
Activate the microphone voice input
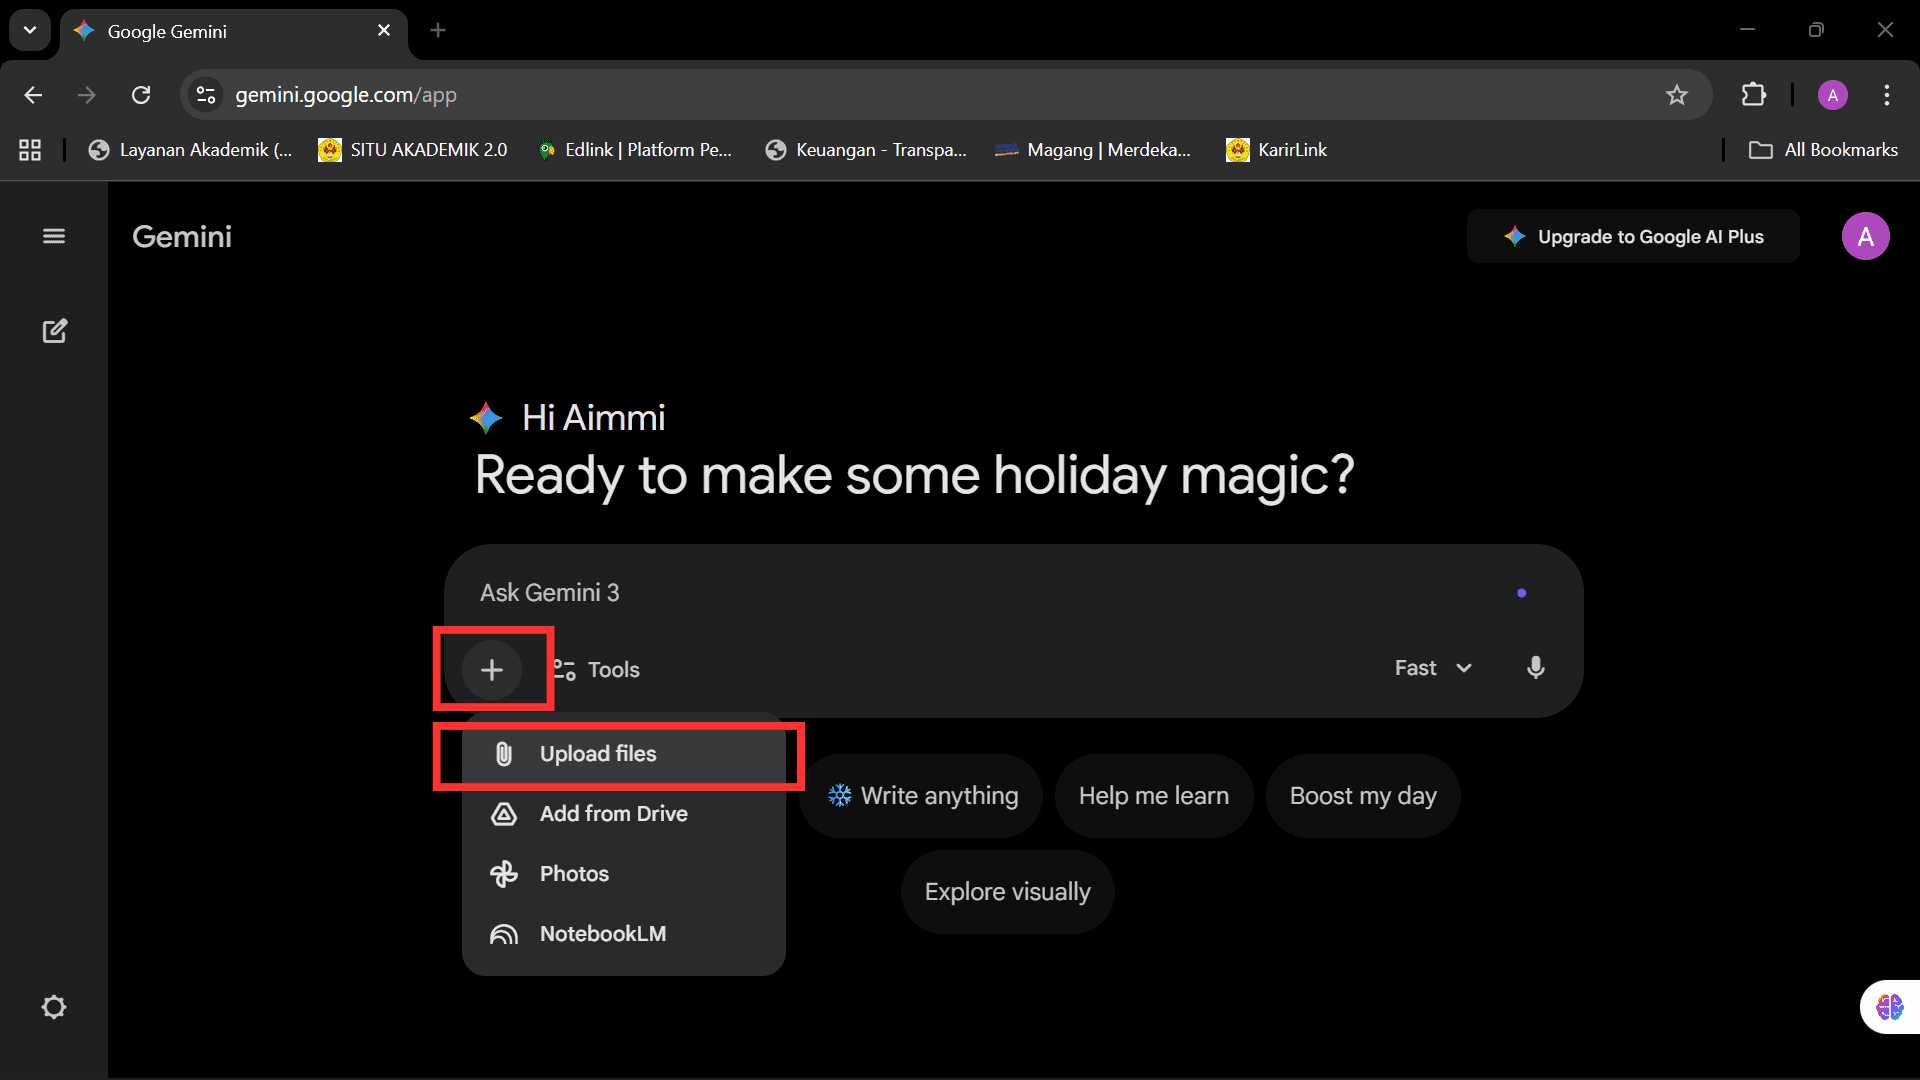(1535, 668)
